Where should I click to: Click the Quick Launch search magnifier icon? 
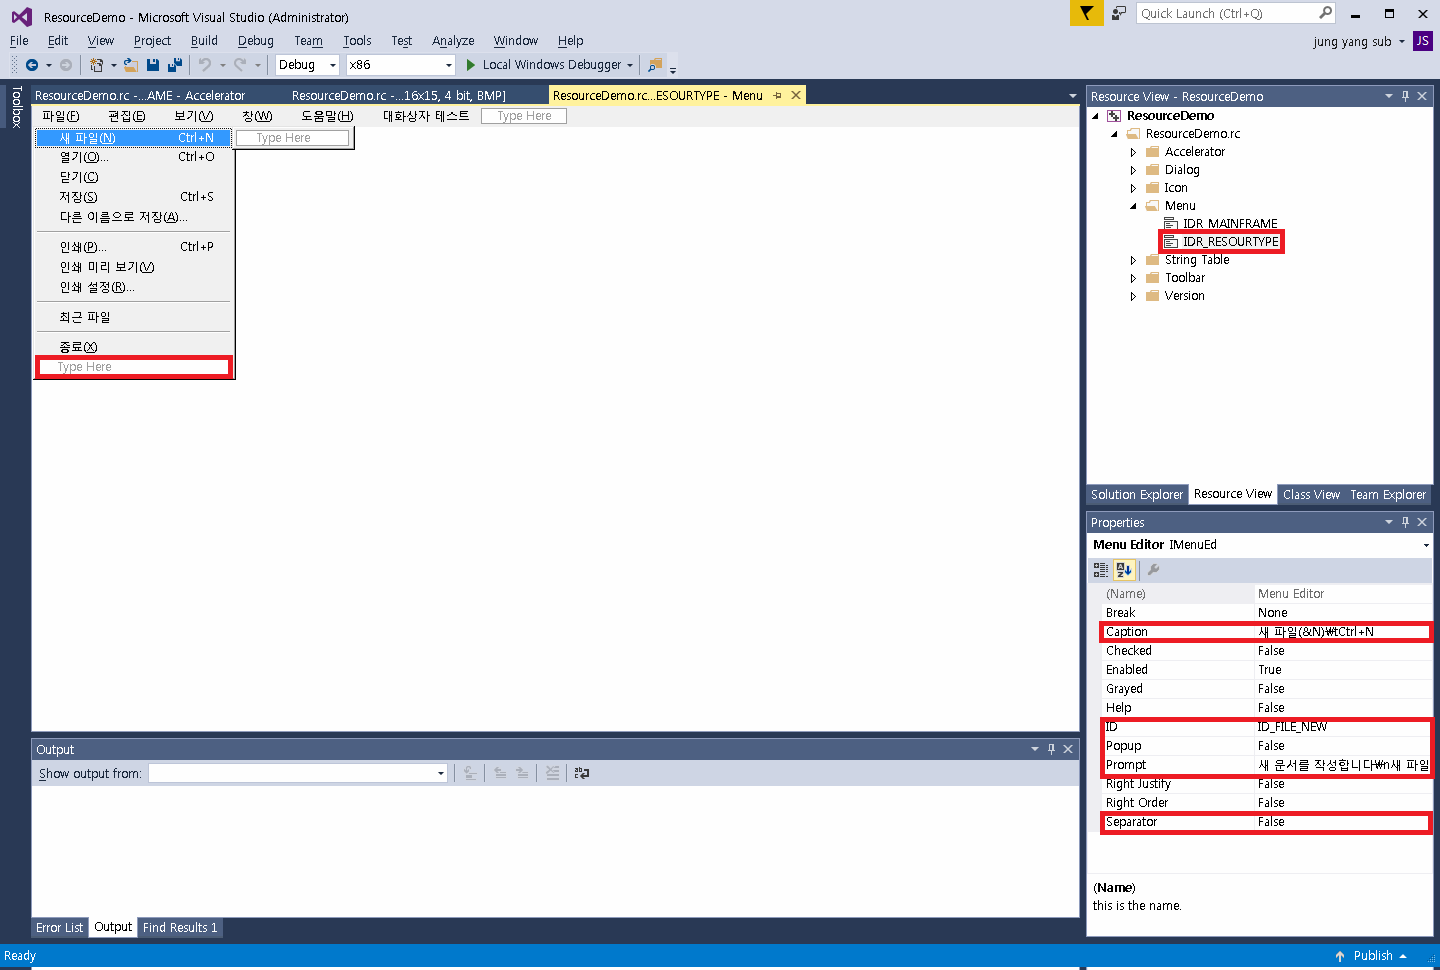[1325, 13]
